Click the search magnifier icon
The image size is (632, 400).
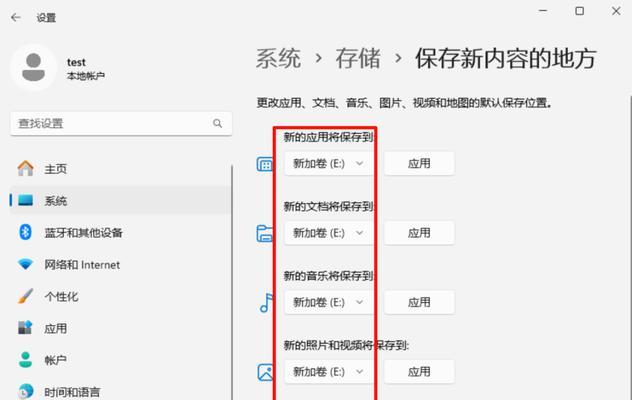pos(218,123)
